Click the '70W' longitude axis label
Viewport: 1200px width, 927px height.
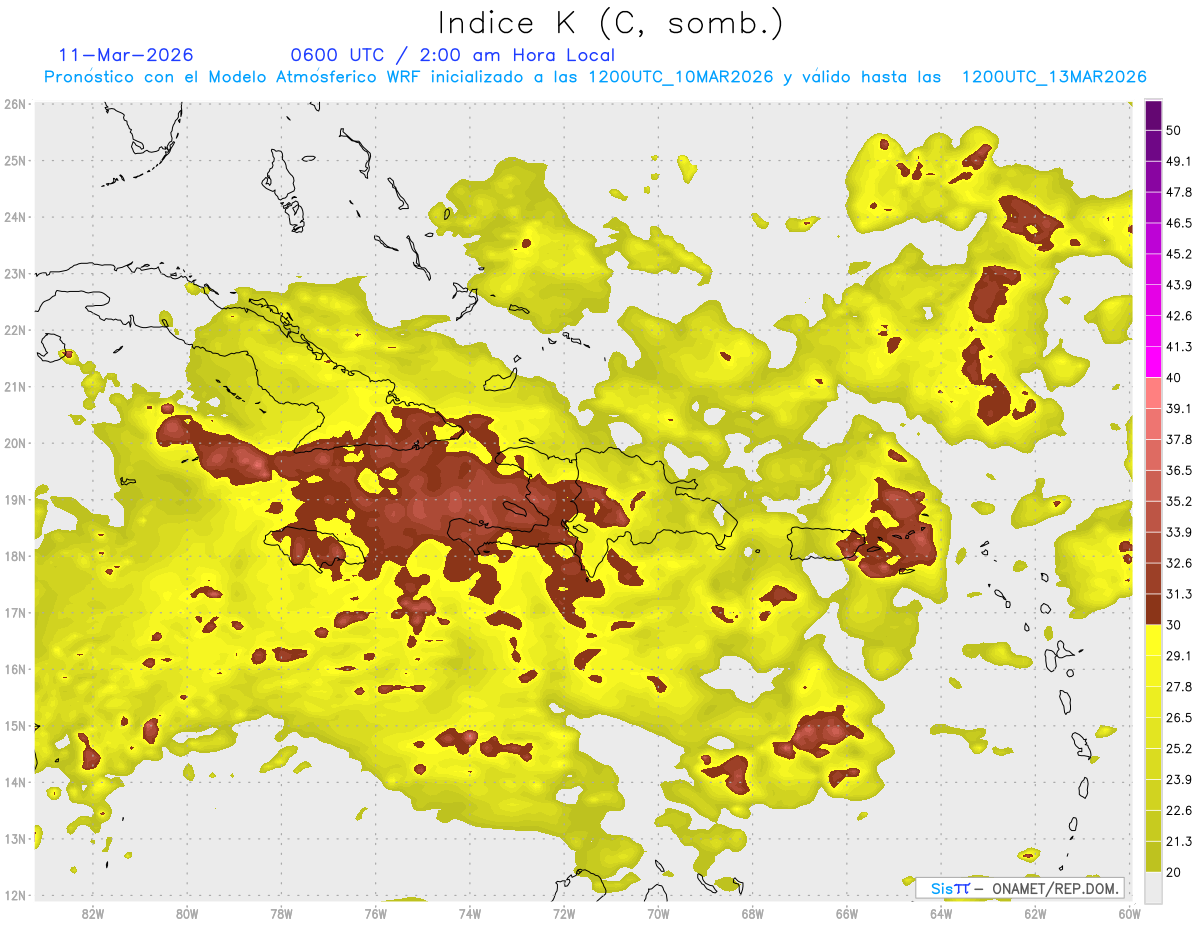(658, 914)
